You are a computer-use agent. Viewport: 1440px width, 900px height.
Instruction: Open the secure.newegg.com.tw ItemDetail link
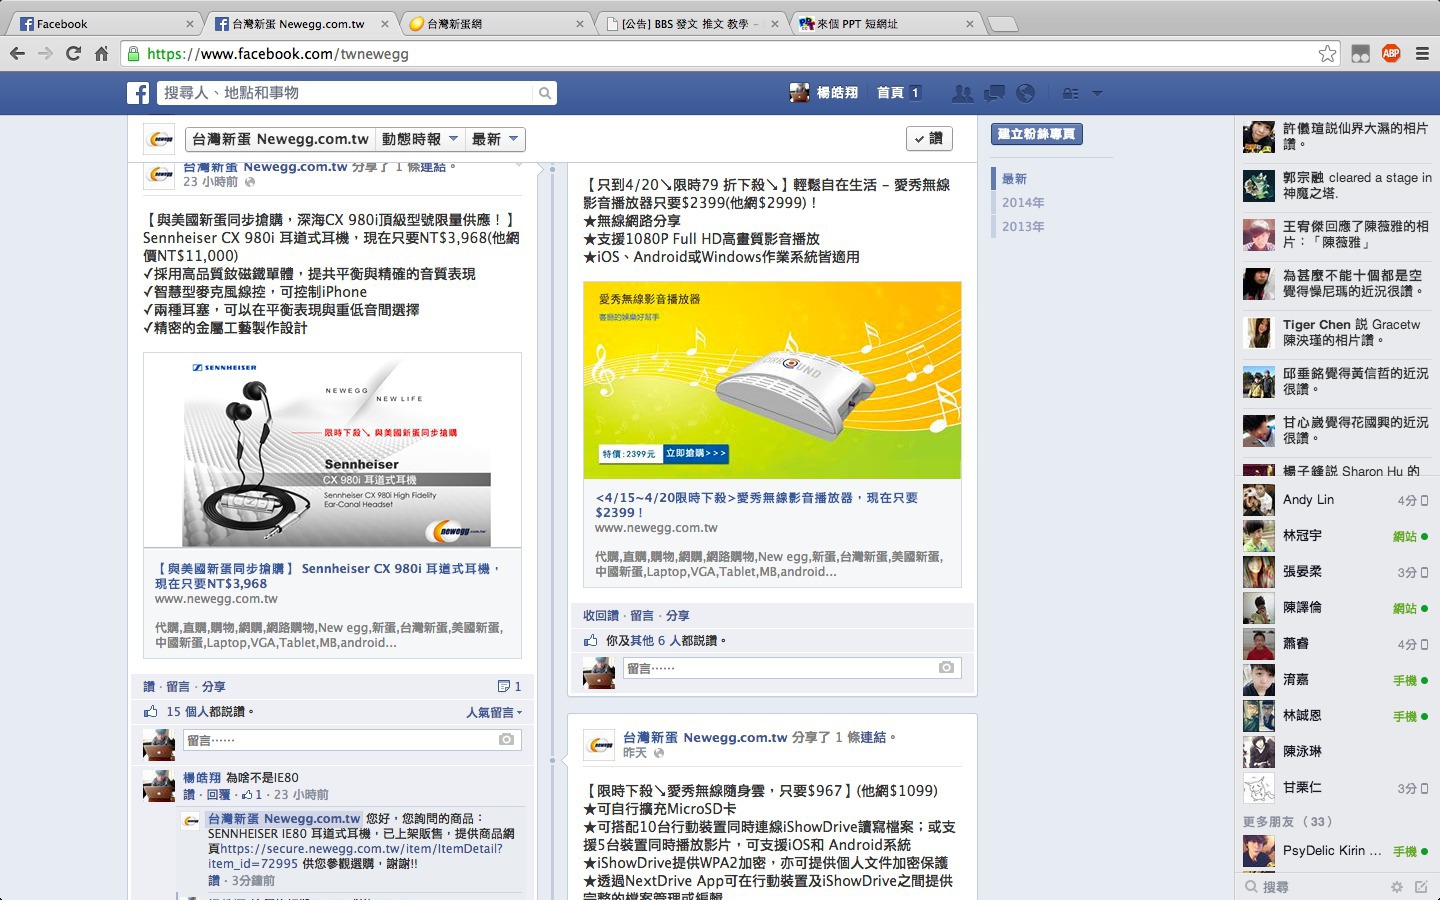[355, 856]
